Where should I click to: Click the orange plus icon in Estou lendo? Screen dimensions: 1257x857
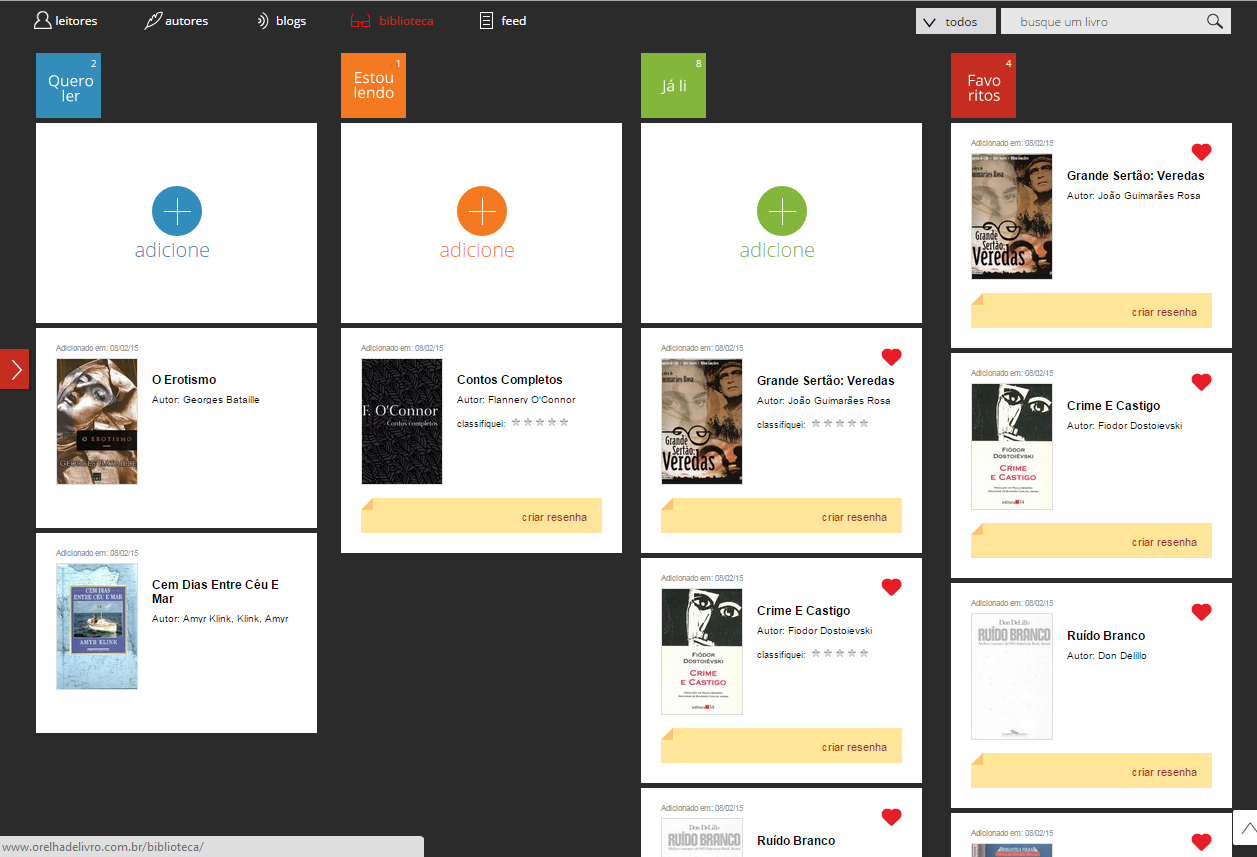tap(482, 211)
